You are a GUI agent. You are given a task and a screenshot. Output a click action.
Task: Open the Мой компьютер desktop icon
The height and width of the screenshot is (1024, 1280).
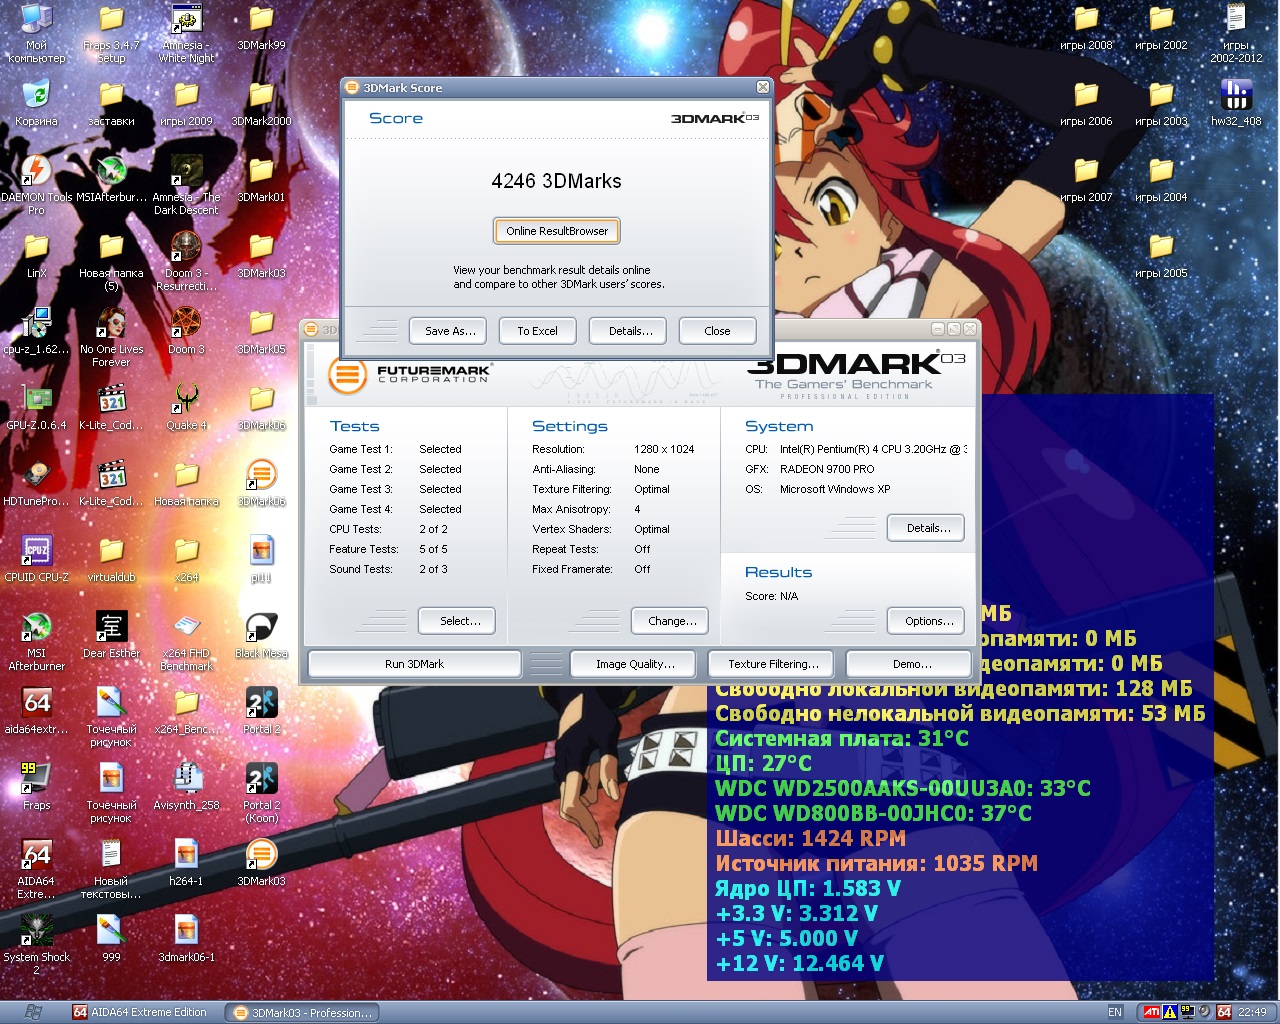pyautogui.click(x=37, y=31)
